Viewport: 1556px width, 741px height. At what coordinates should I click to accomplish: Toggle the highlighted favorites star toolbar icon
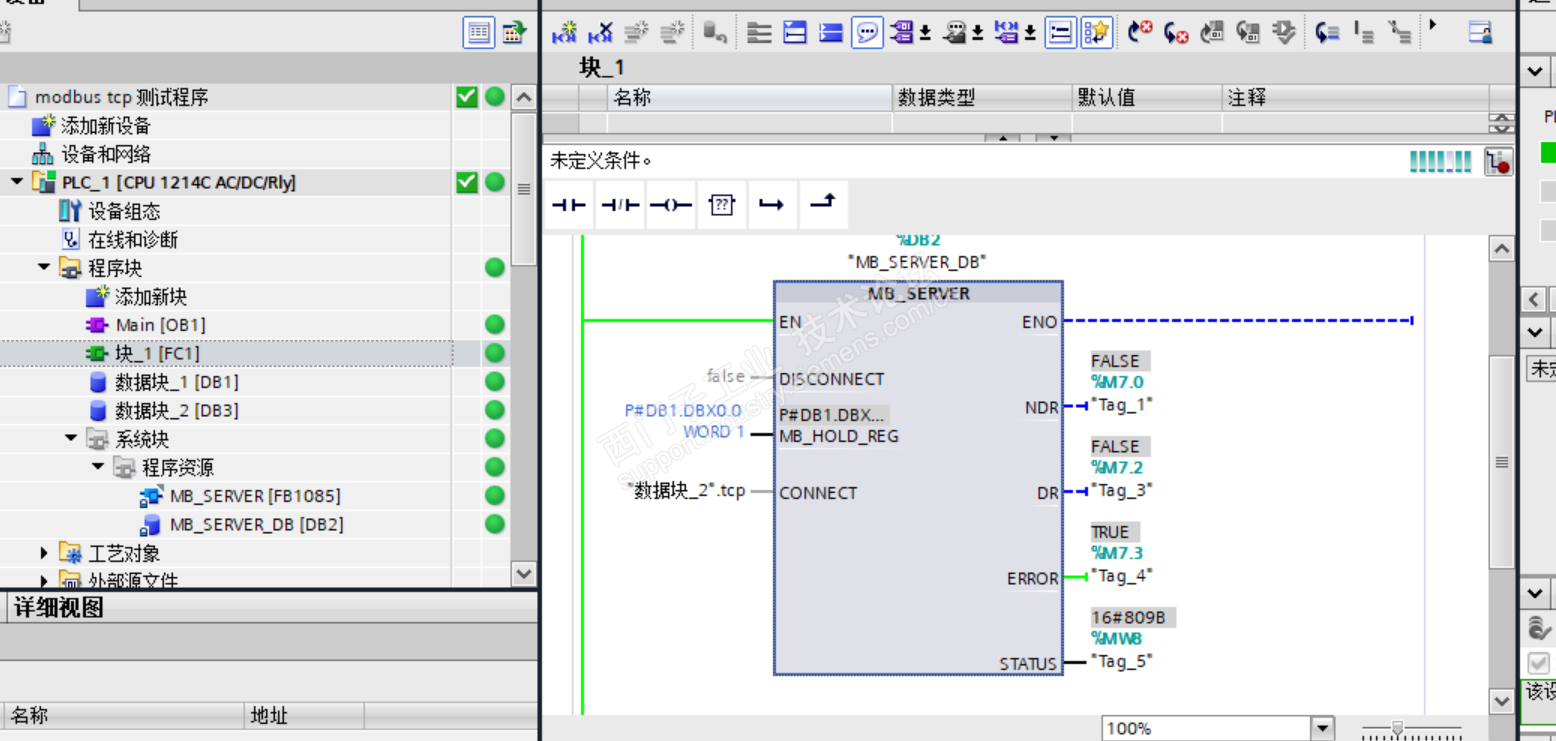click(x=1097, y=33)
